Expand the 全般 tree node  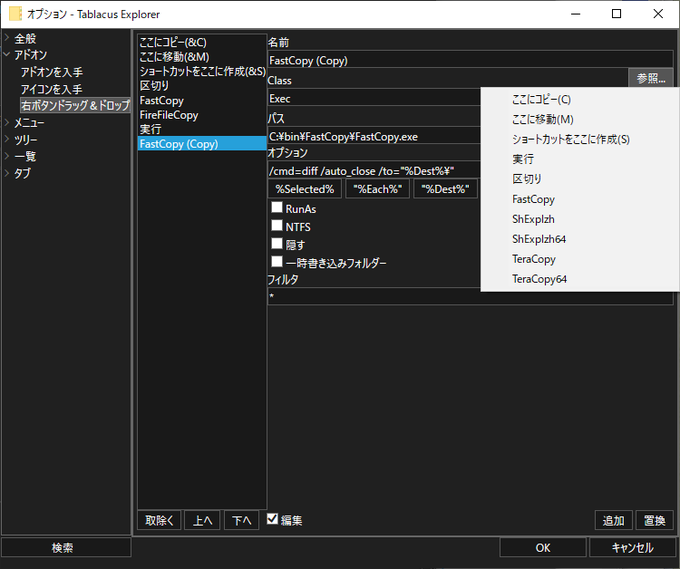(x=7, y=39)
